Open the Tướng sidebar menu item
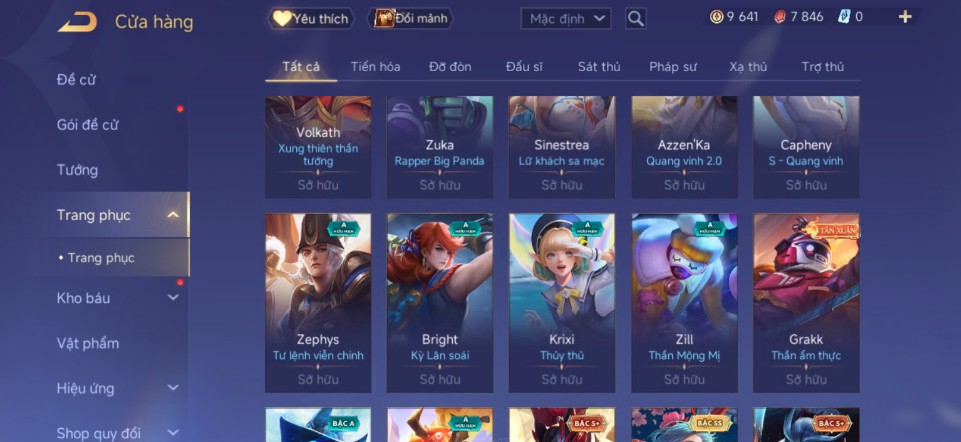The height and width of the screenshot is (442, 961). [77, 170]
